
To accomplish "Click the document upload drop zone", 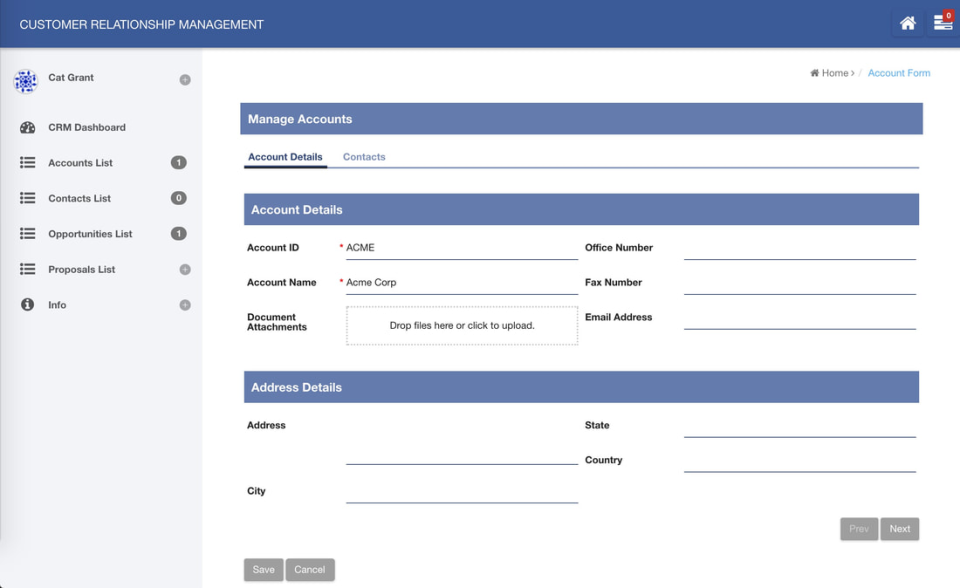I will click(x=462, y=326).
